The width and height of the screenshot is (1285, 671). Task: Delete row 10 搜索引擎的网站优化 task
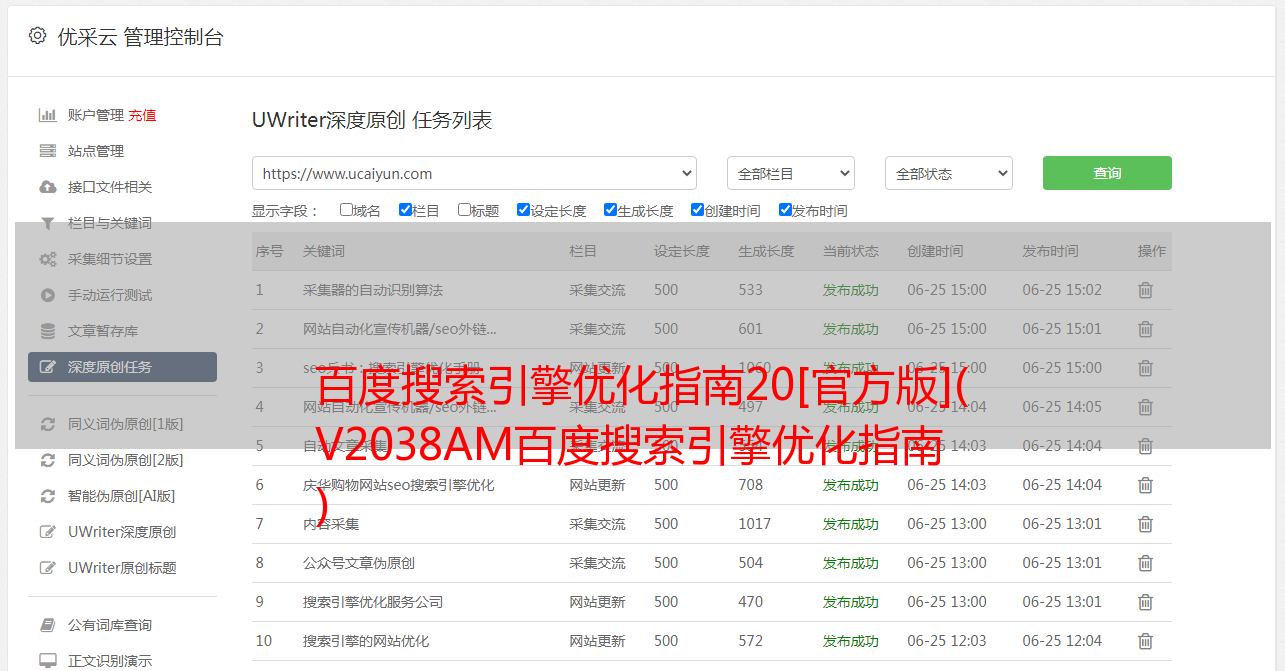[x=1145, y=641]
